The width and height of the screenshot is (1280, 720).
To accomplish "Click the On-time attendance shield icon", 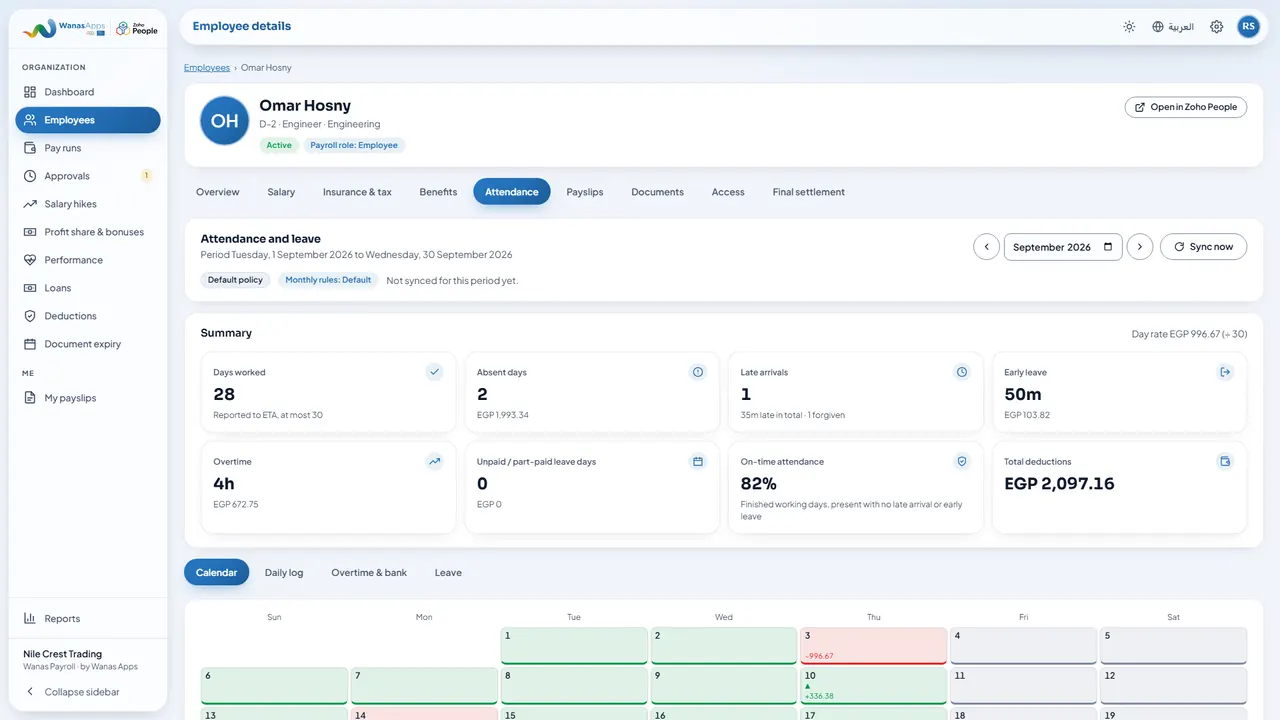I will pyautogui.click(x=962, y=462).
